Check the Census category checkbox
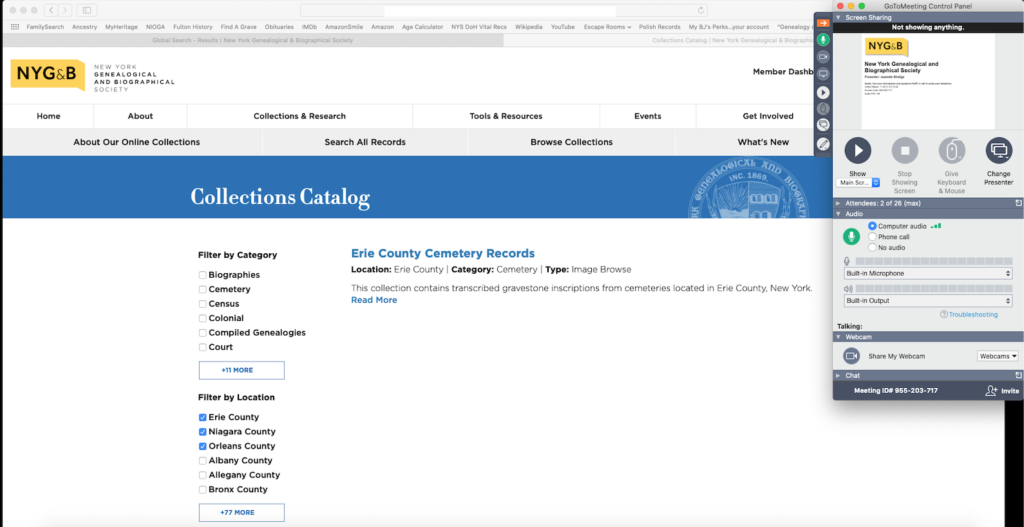The image size is (1024, 527). coord(202,304)
